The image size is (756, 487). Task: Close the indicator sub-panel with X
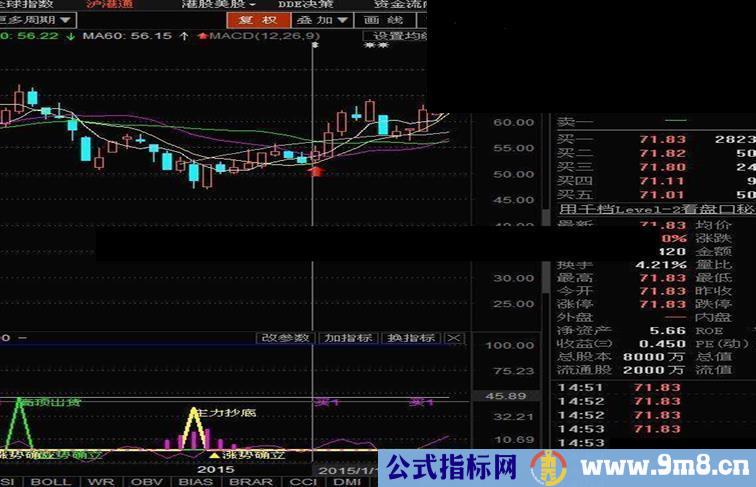pos(453,338)
